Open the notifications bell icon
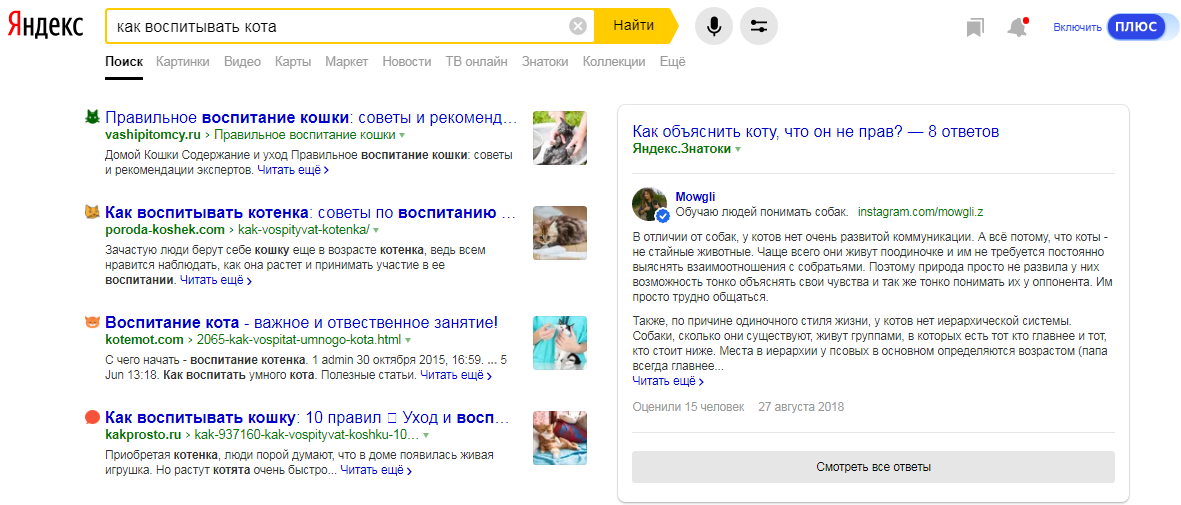Viewport: 1181px width, 505px height. (x=1018, y=27)
